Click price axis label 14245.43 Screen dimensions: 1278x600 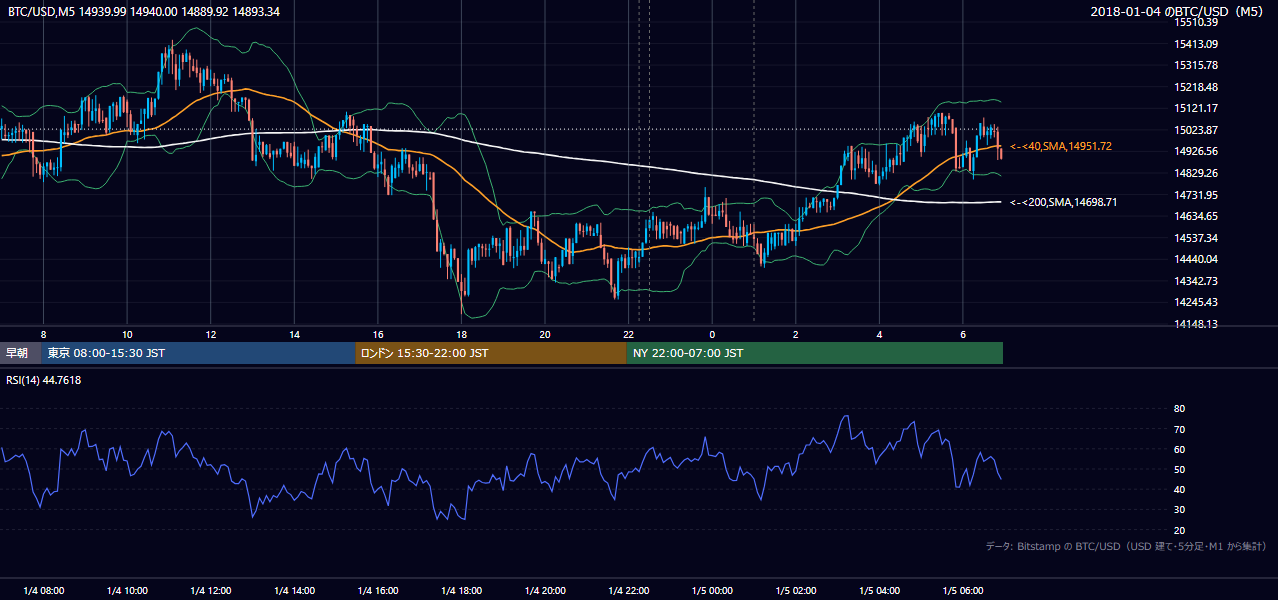tap(1196, 302)
